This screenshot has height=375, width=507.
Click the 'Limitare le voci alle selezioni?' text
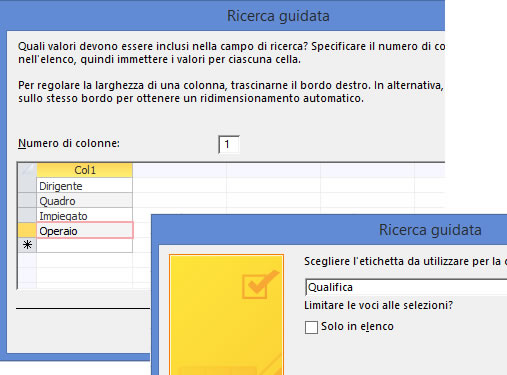pyautogui.click(x=378, y=305)
